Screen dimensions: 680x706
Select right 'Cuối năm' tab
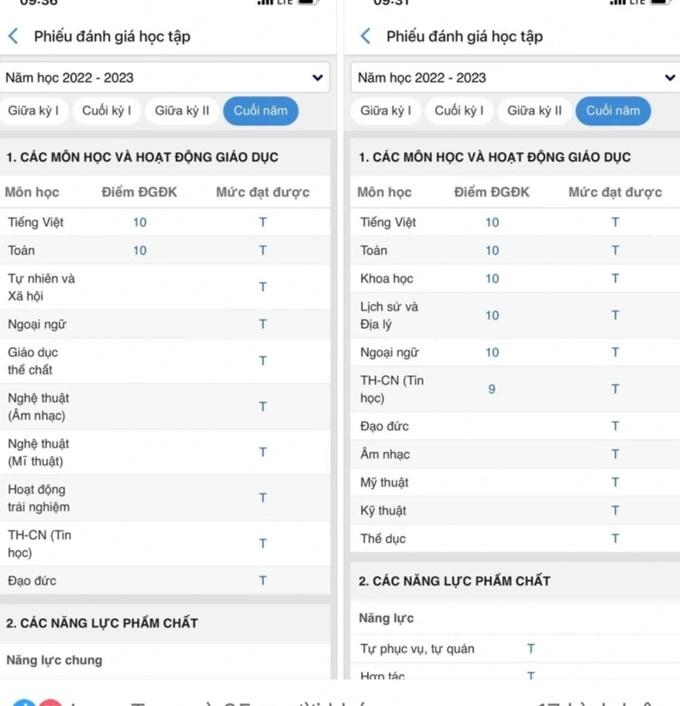613,111
